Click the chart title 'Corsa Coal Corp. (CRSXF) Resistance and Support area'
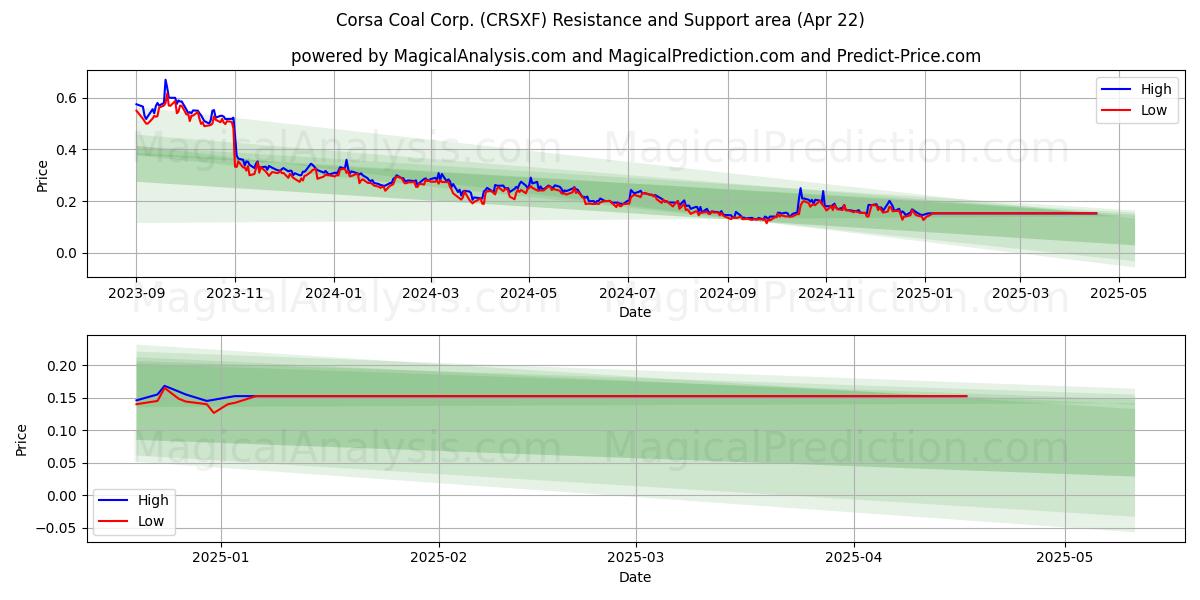This screenshot has width=1200, height=600. pos(600,20)
